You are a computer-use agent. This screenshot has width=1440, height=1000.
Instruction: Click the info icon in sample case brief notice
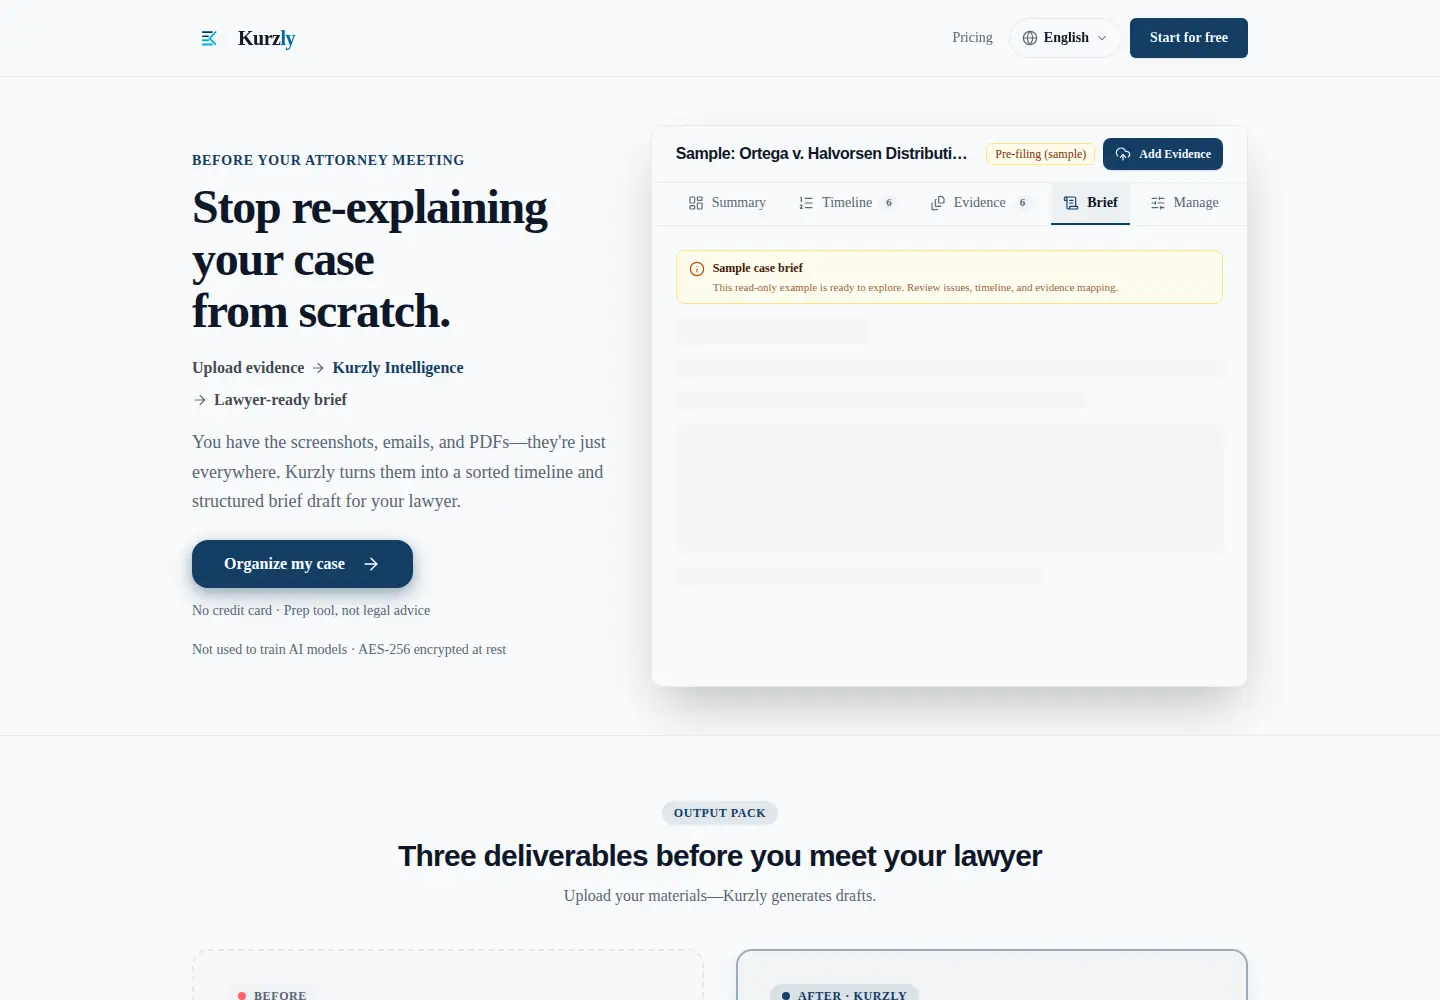pyautogui.click(x=697, y=269)
